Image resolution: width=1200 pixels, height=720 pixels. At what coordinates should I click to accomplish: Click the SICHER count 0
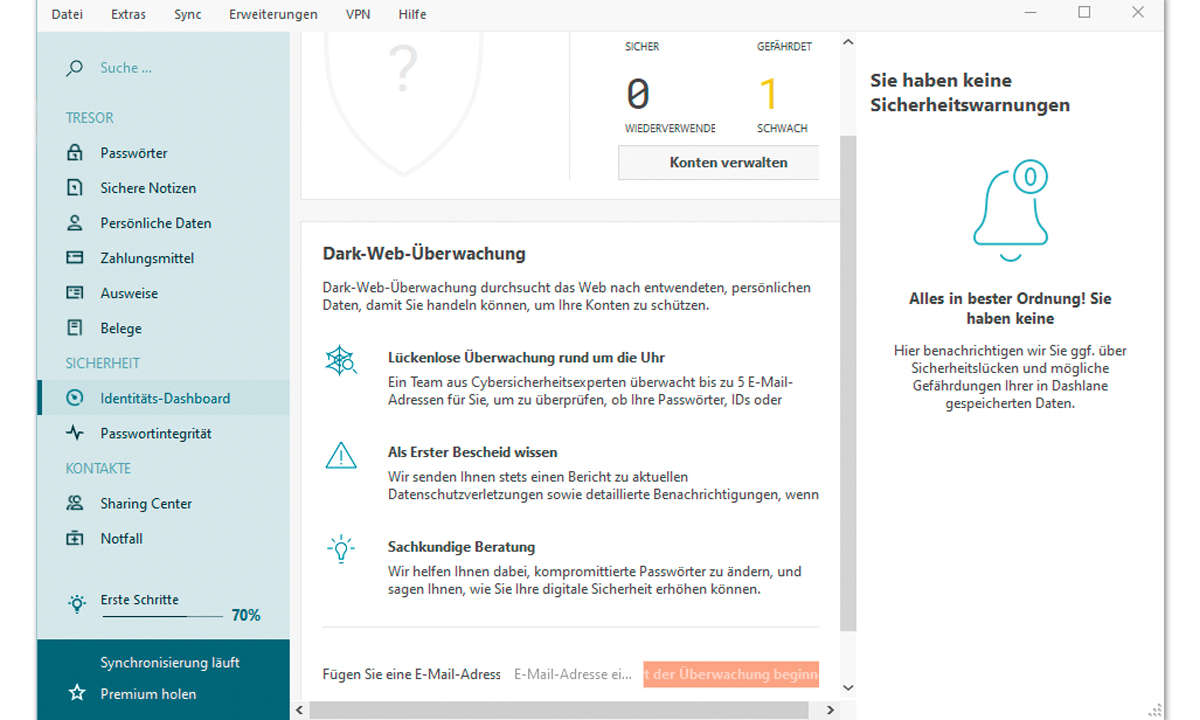[638, 95]
